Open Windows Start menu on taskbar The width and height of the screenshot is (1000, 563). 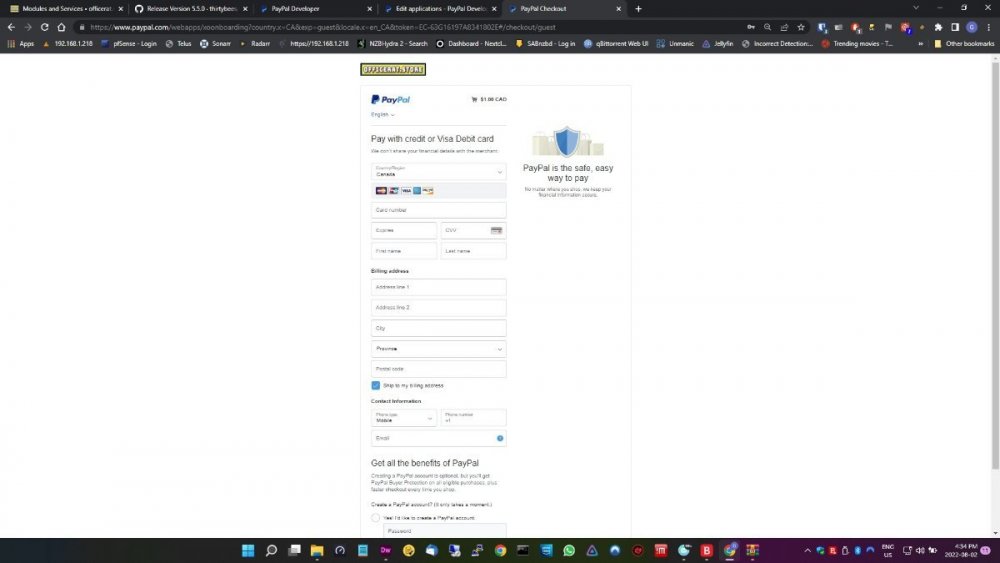[x=247, y=550]
